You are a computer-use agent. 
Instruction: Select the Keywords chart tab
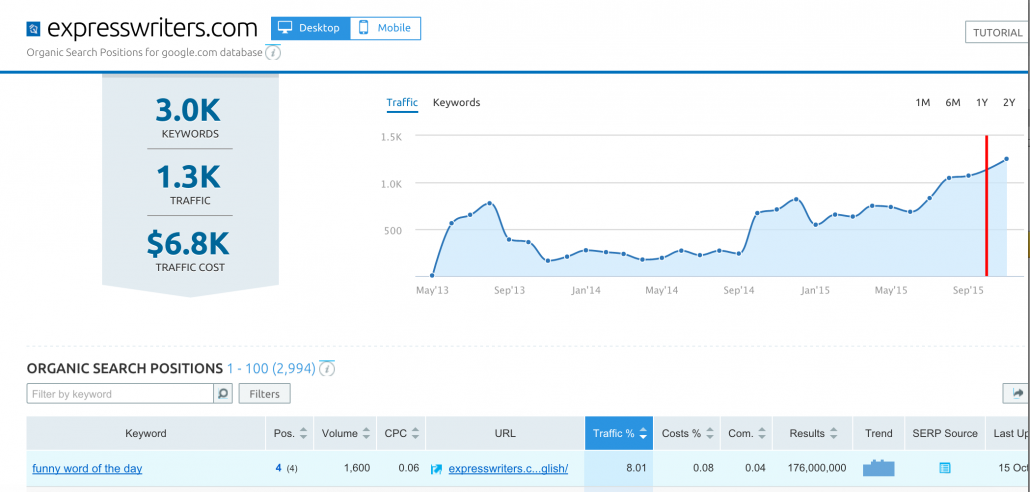[x=456, y=103]
